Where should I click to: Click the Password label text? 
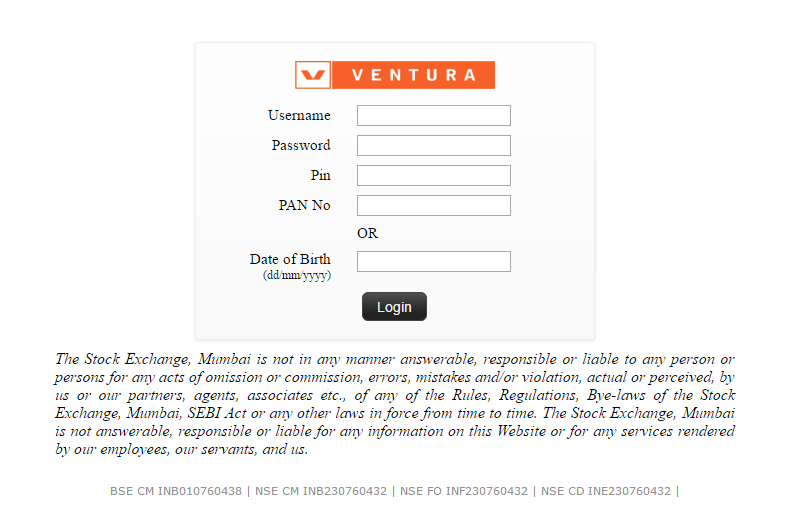pos(301,146)
